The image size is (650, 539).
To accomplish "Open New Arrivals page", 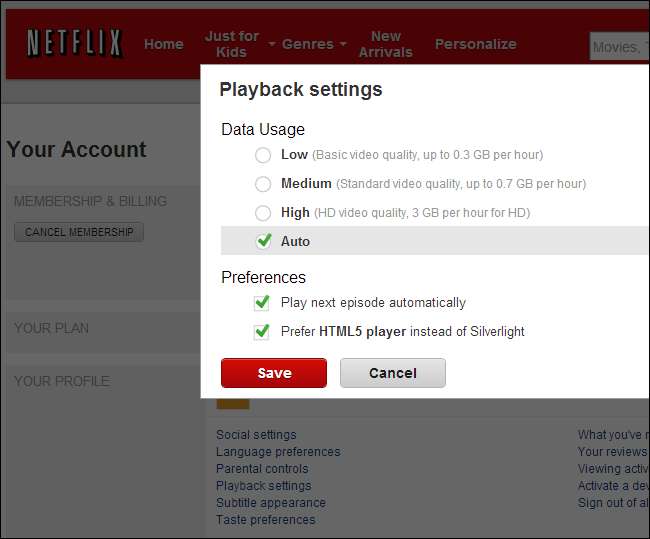I will pos(386,44).
